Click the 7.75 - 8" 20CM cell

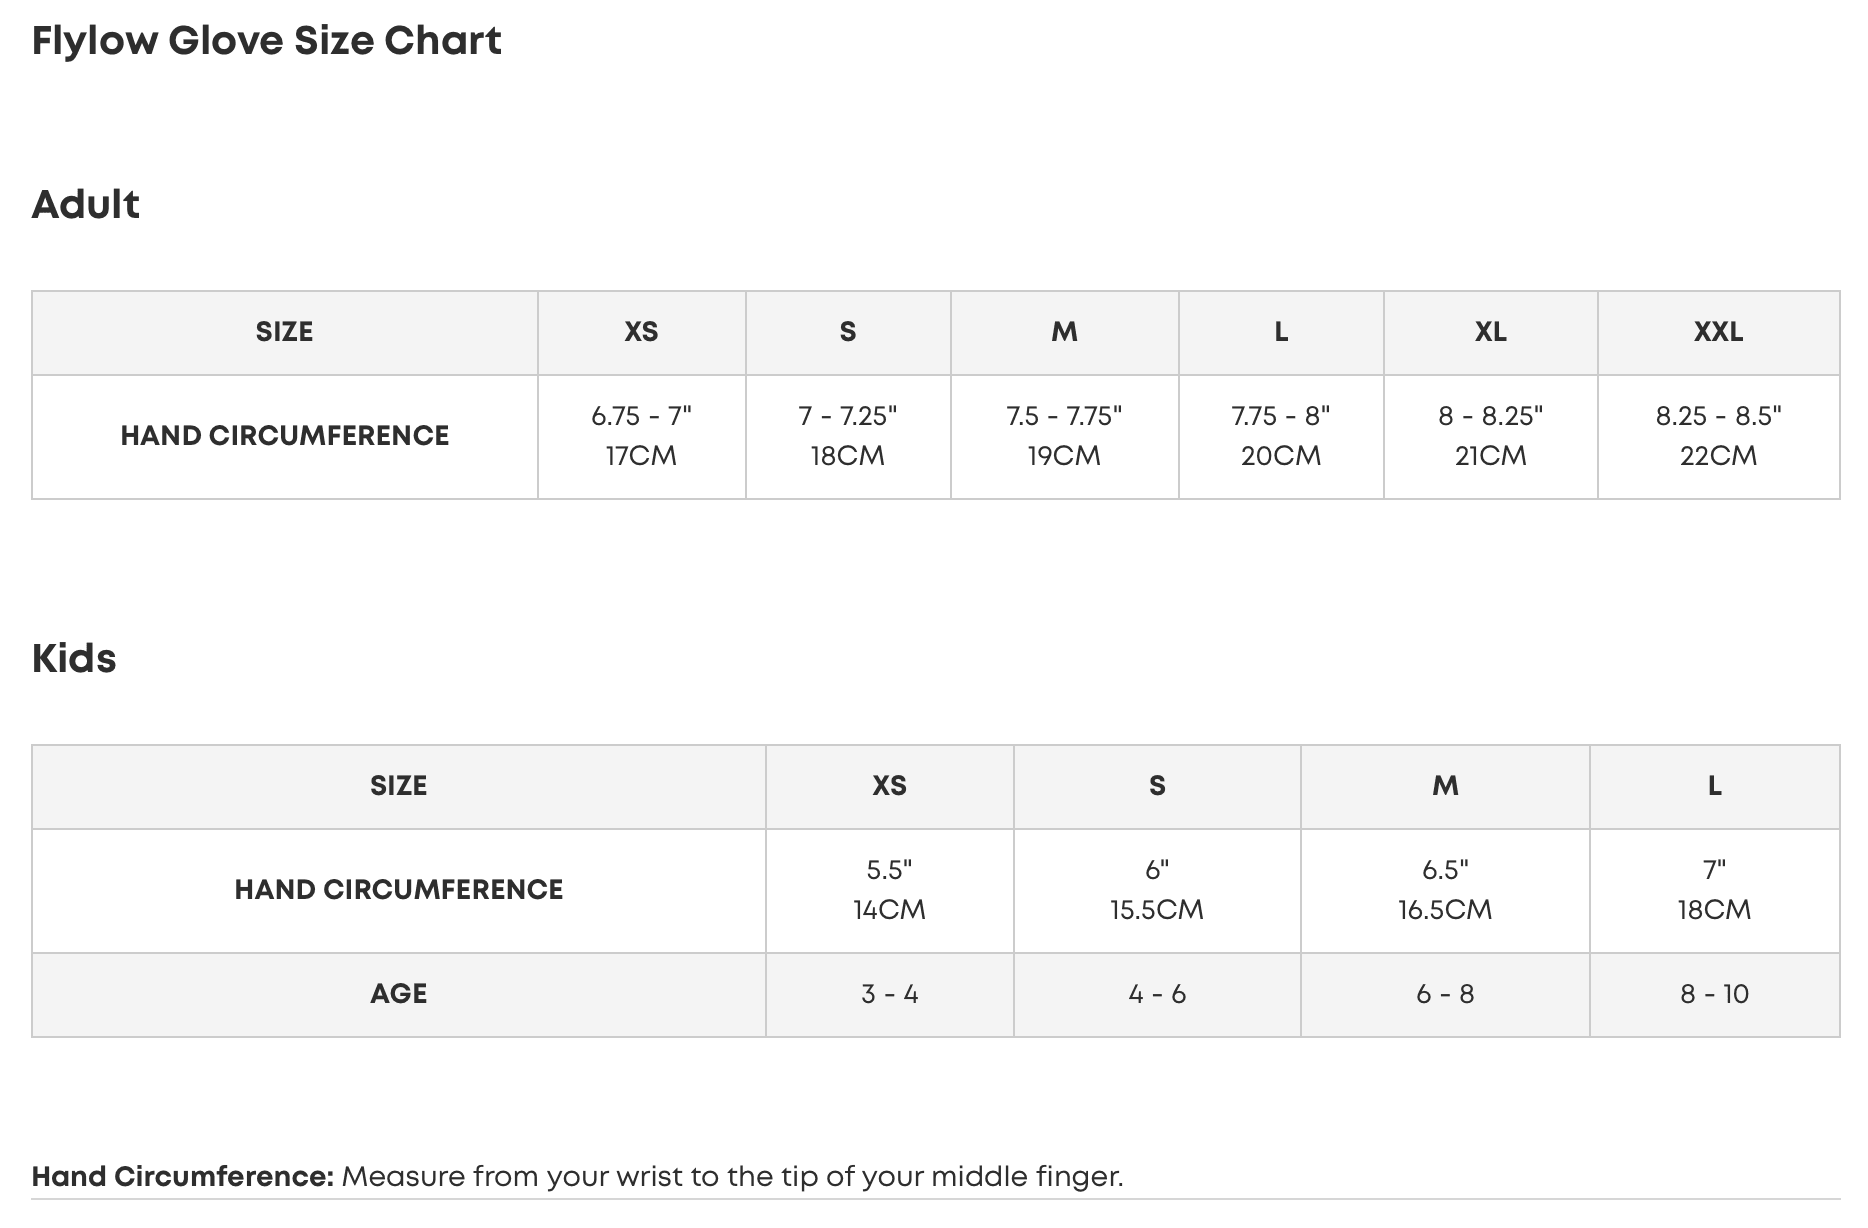pyautogui.click(x=1281, y=436)
